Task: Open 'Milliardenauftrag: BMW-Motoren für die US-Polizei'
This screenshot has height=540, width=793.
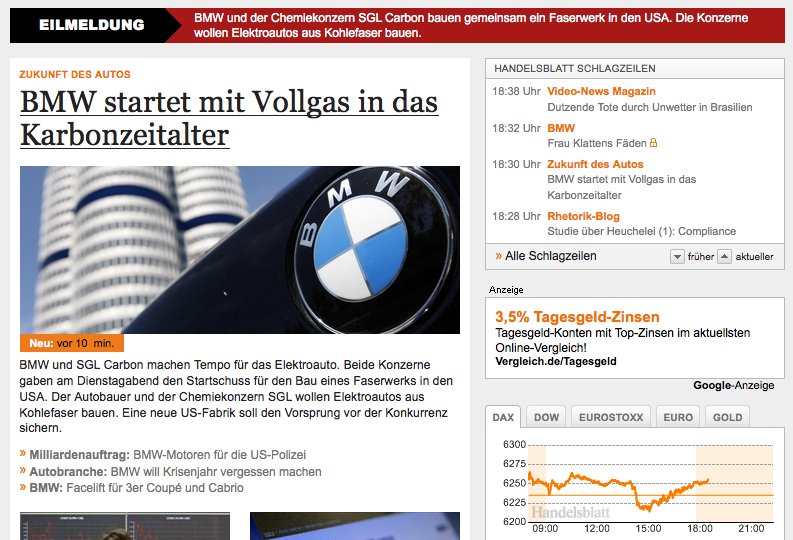Action: click(167, 455)
